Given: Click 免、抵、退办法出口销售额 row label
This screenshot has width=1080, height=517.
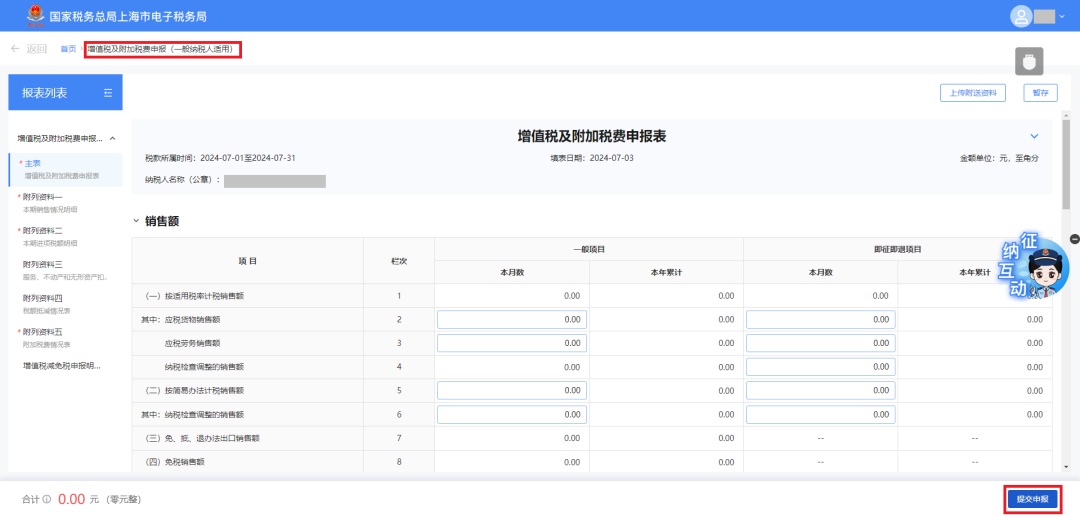Looking at the screenshot, I should (x=202, y=438).
